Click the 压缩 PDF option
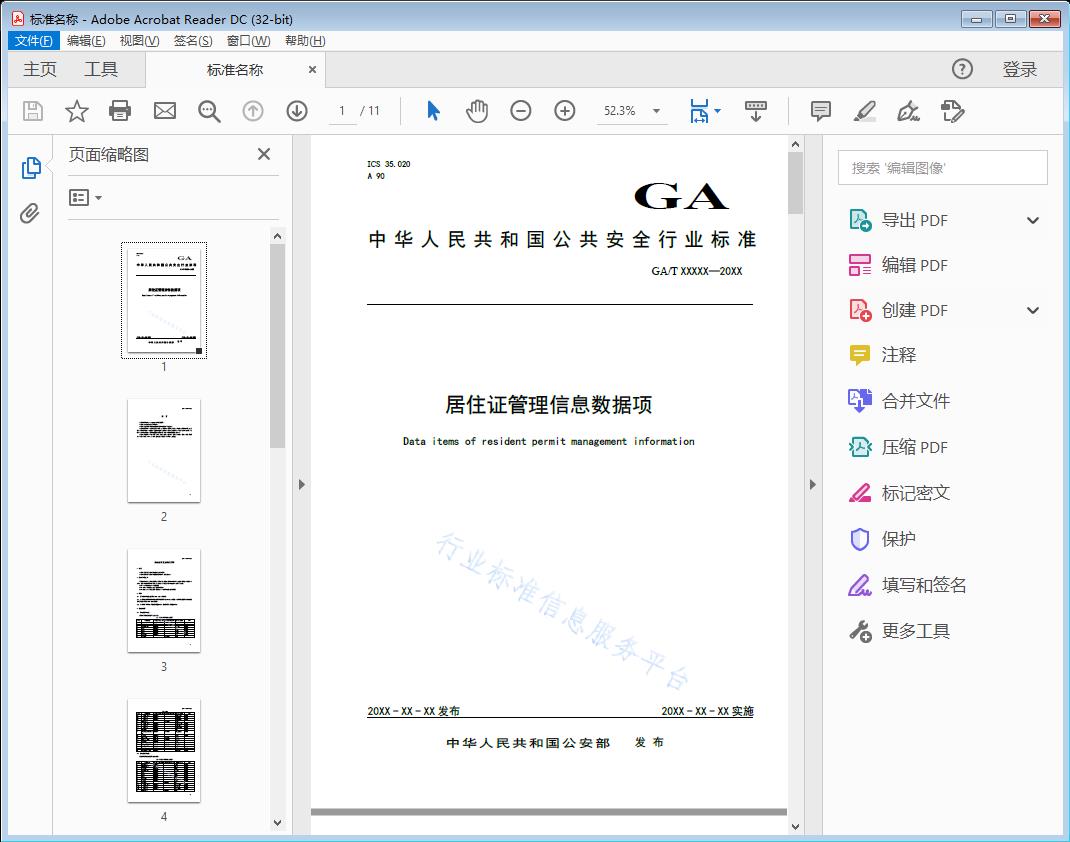Image resolution: width=1070 pixels, height=842 pixels. [x=917, y=447]
